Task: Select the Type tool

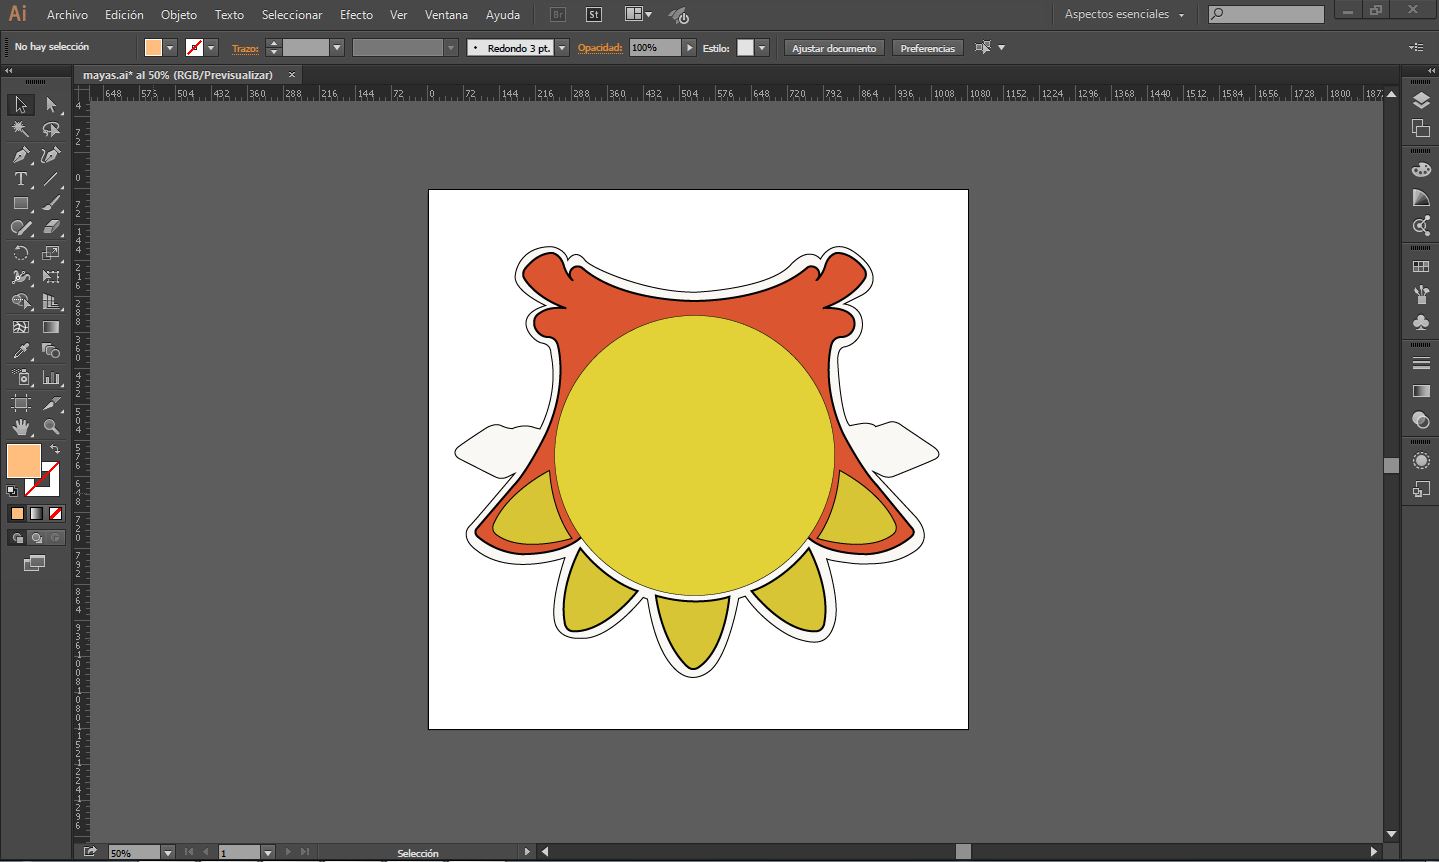Action: pos(21,179)
